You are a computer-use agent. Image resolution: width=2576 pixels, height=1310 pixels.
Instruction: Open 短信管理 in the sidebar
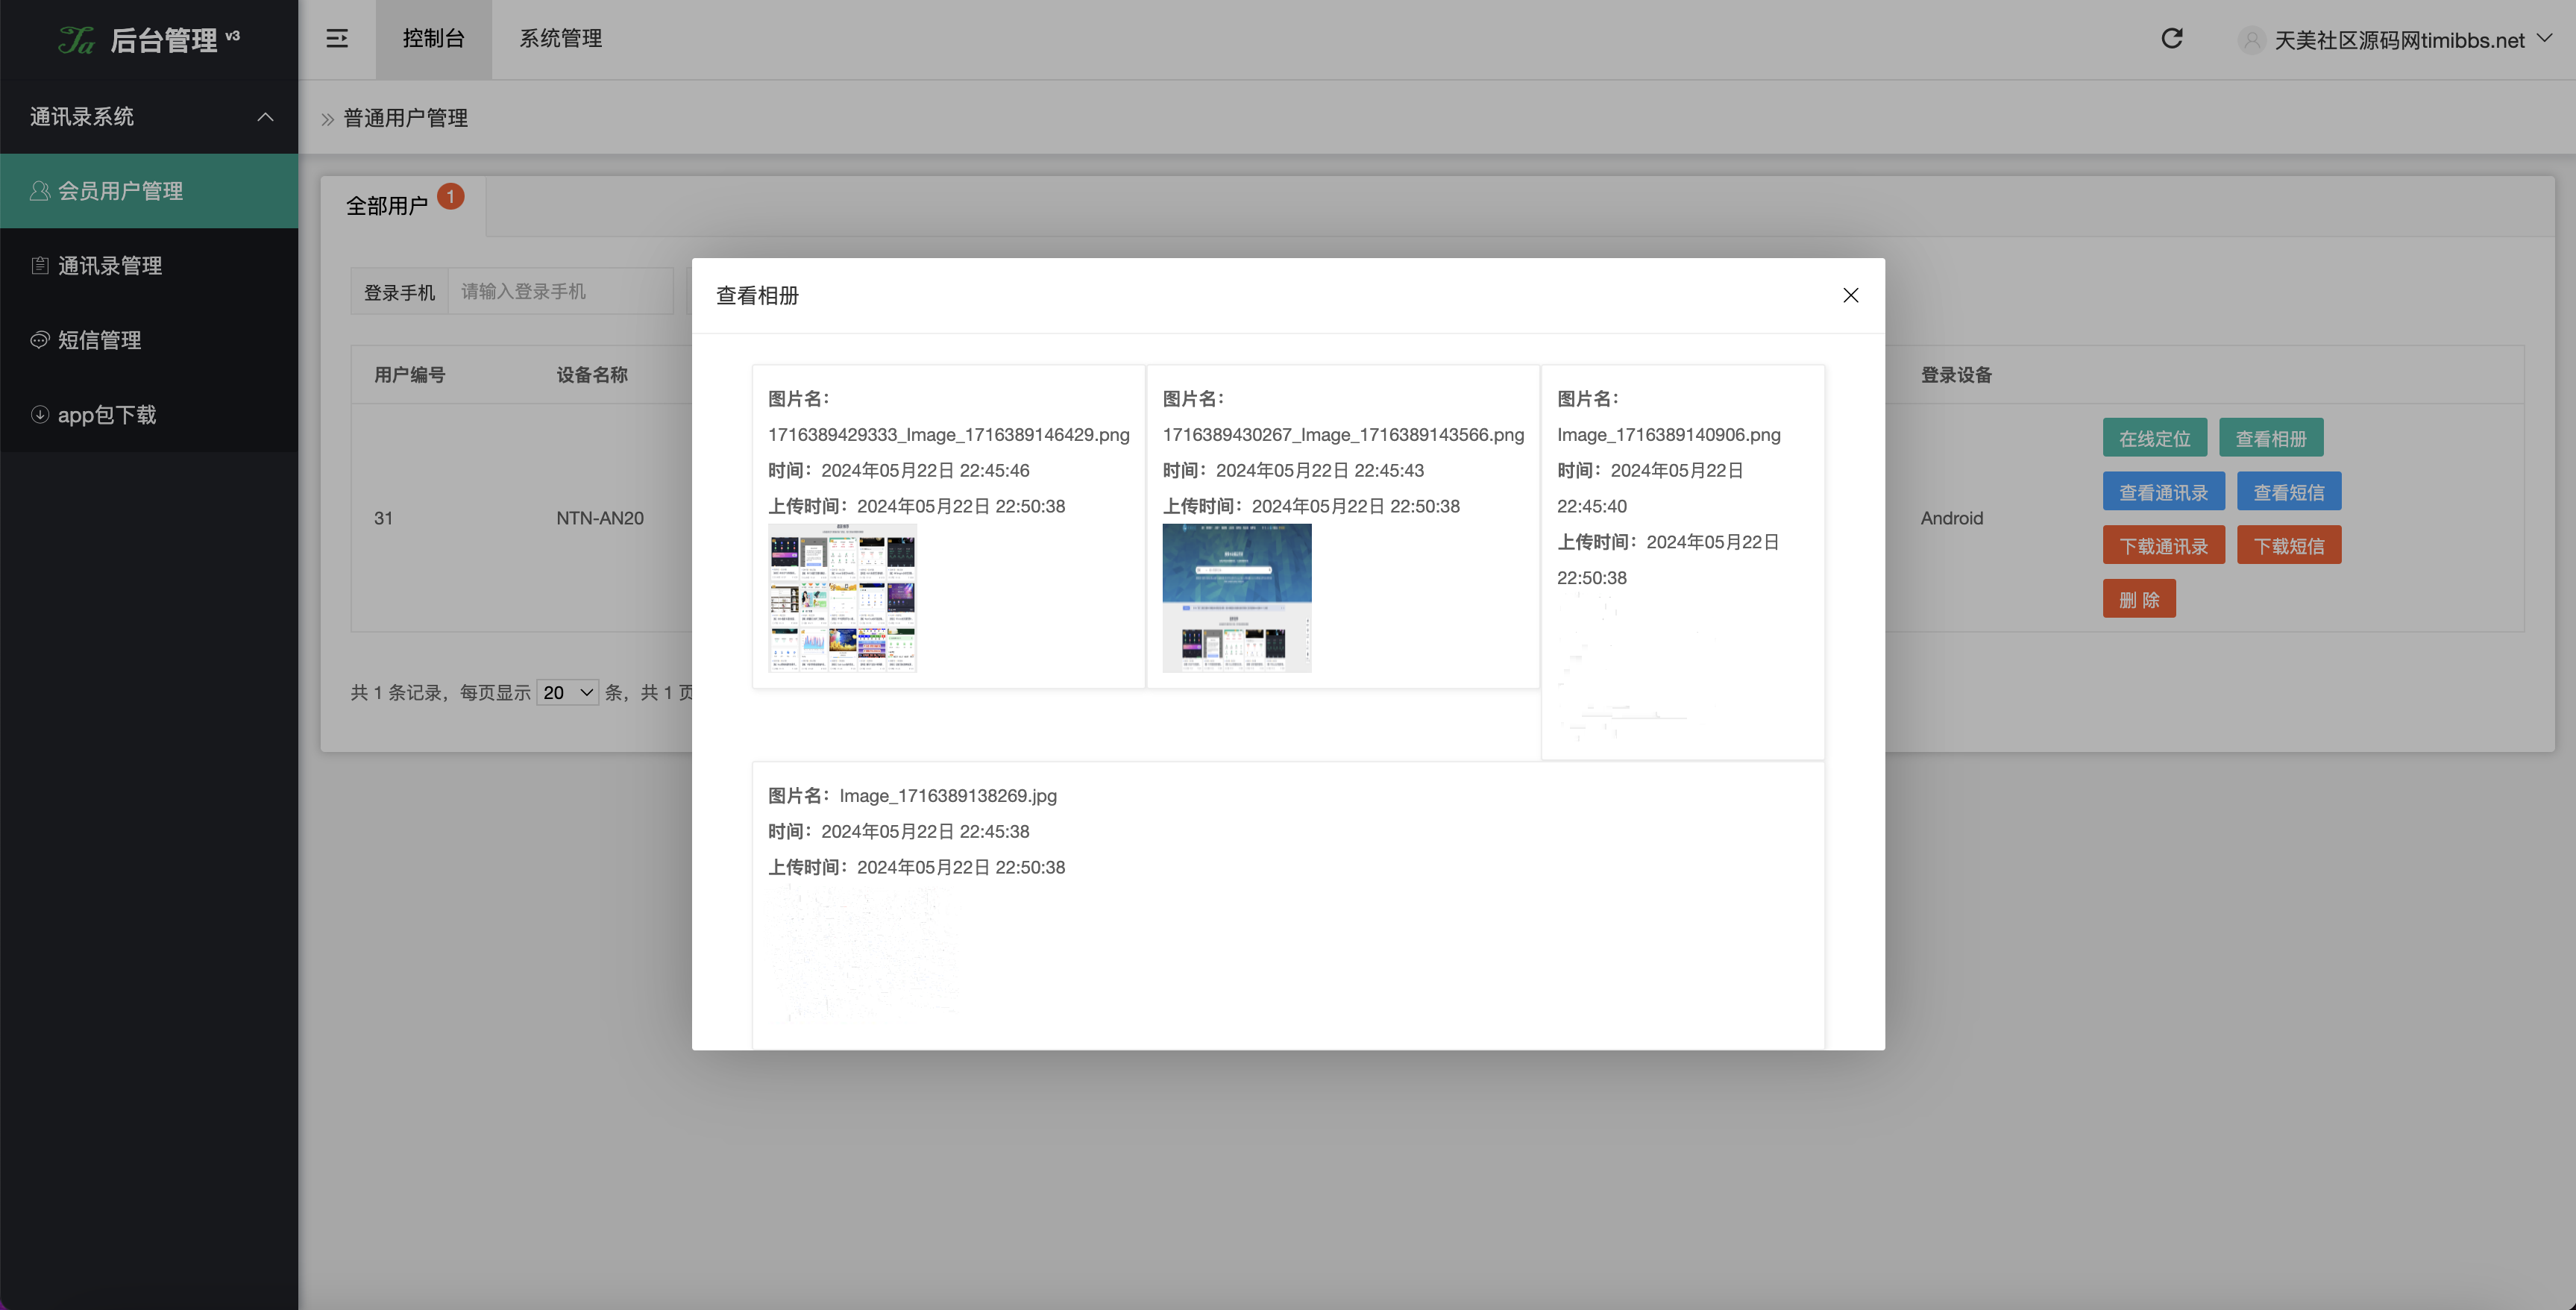coord(99,340)
